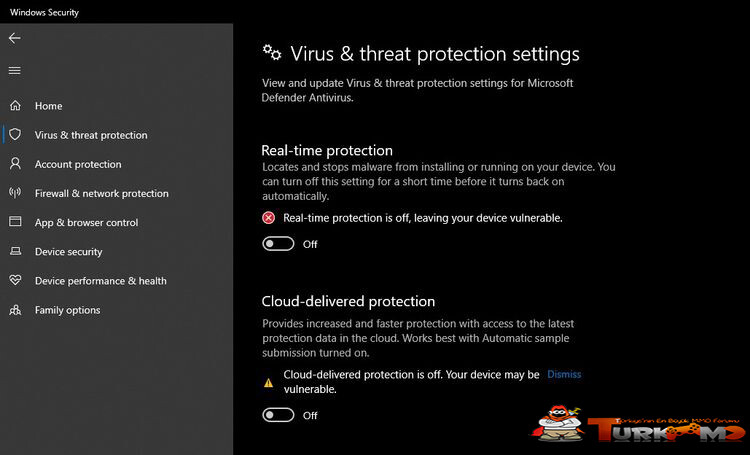Click the Firewall network antenna icon
The height and width of the screenshot is (455, 750).
coord(15,193)
